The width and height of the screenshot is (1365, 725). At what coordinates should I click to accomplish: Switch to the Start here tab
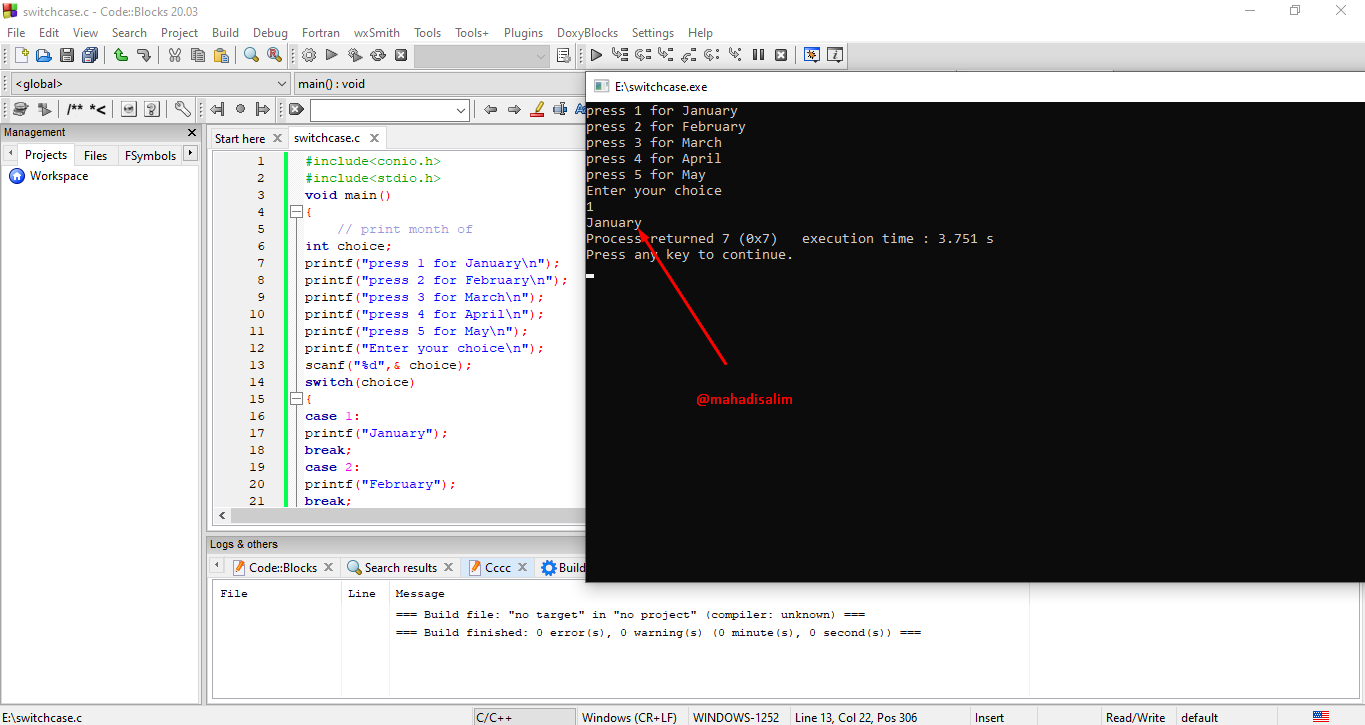[x=240, y=138]
